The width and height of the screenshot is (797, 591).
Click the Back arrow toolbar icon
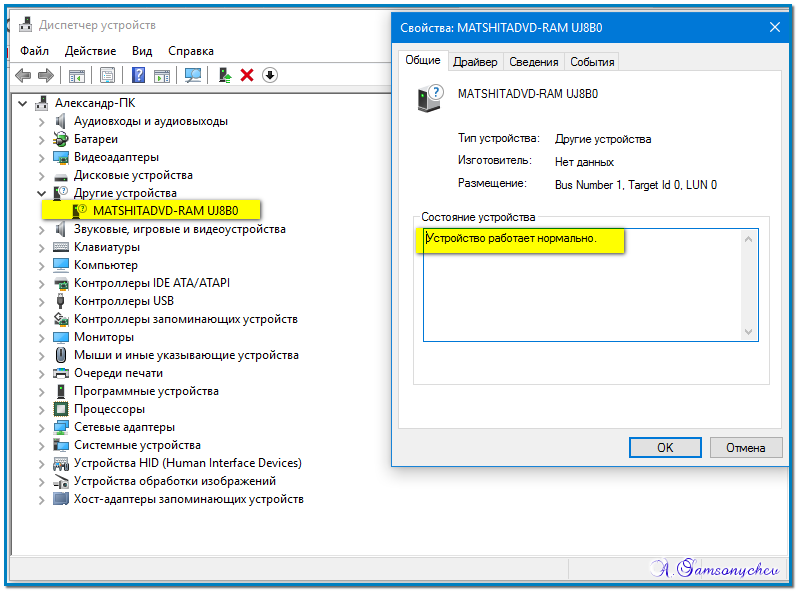[23, 76]
